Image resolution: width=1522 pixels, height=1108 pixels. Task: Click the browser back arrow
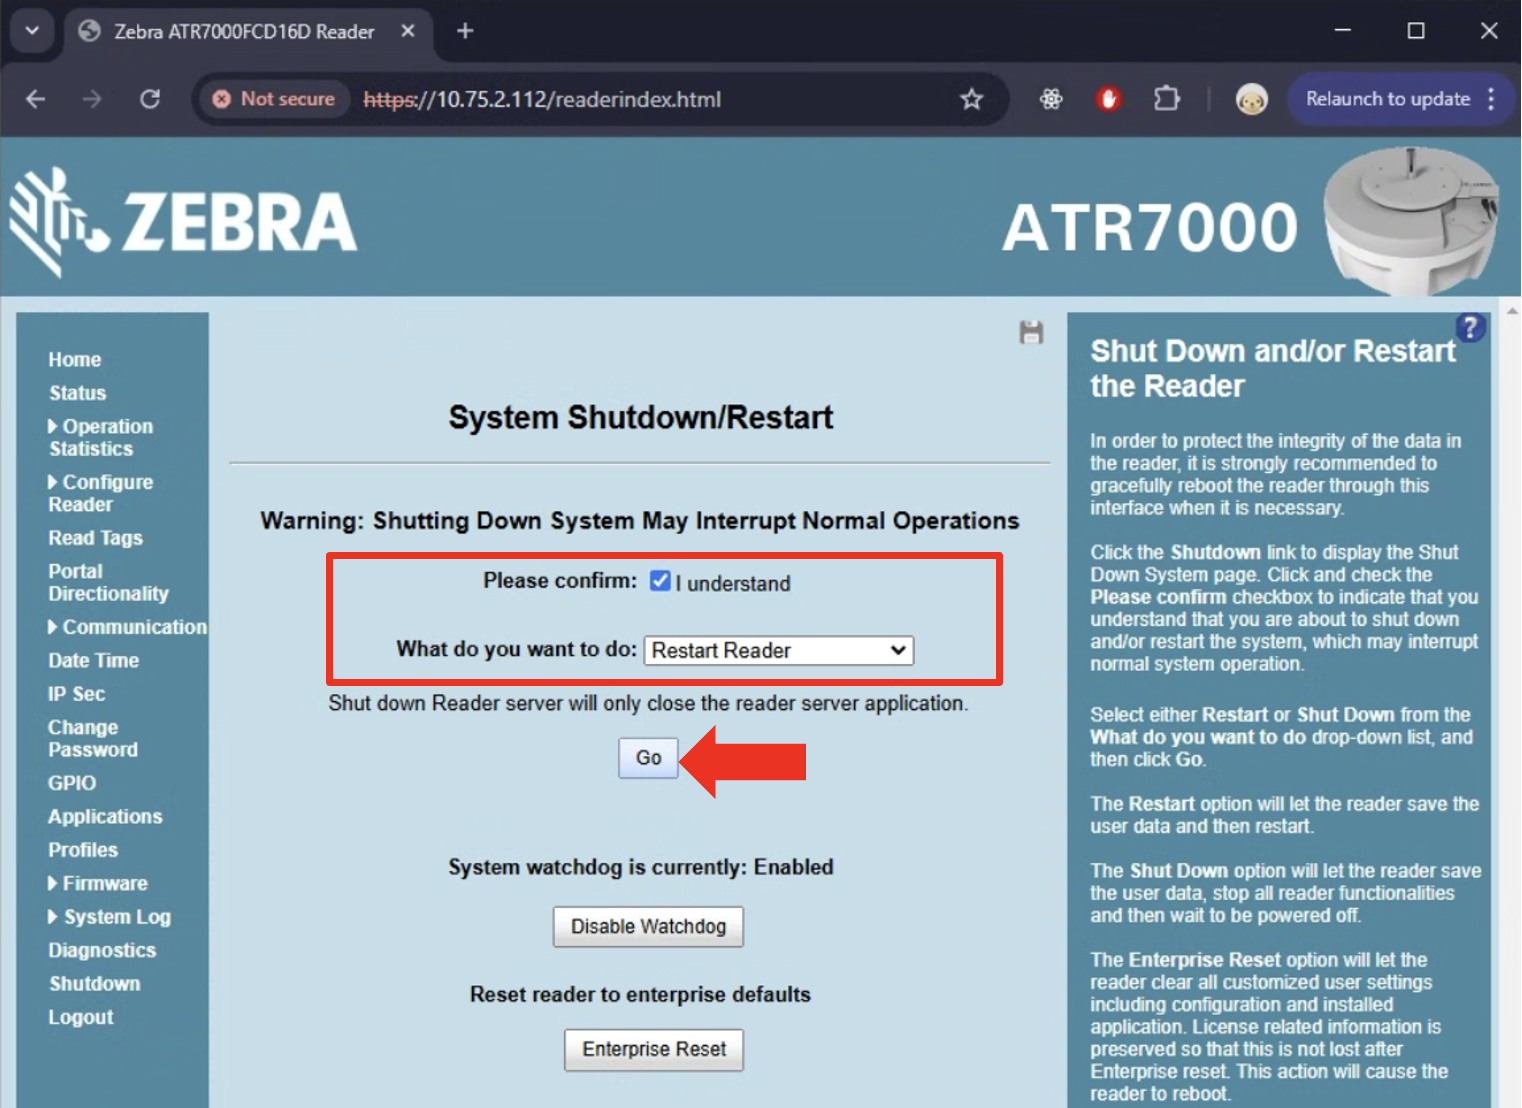36,99
